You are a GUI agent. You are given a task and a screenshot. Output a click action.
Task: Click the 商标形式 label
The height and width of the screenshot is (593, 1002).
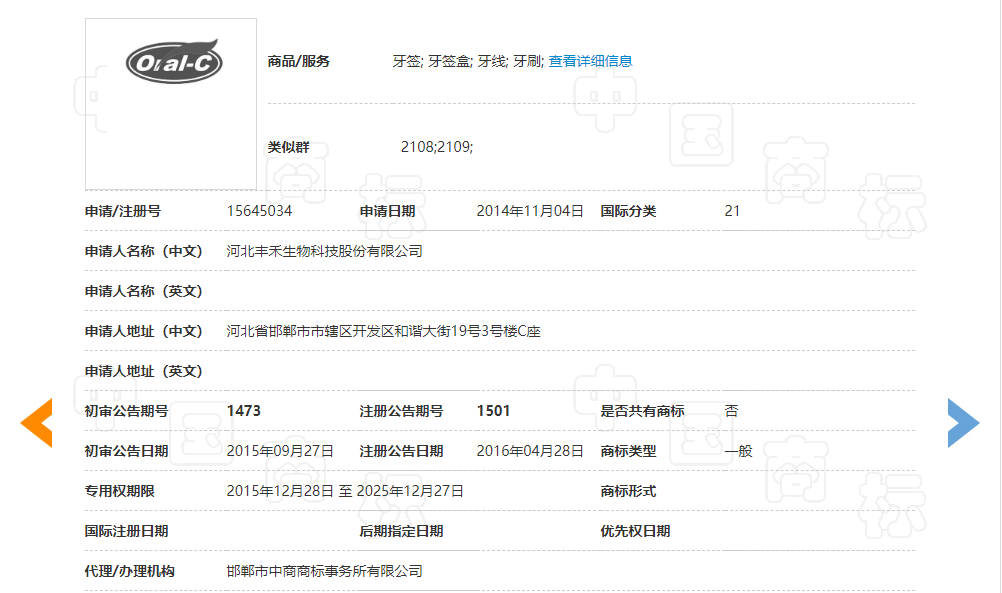point(628,491)
